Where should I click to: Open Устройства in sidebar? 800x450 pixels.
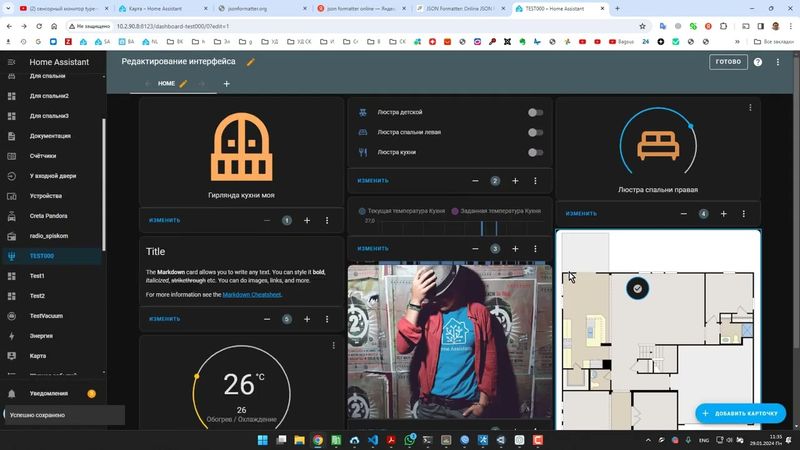click(x=45, y=196)
